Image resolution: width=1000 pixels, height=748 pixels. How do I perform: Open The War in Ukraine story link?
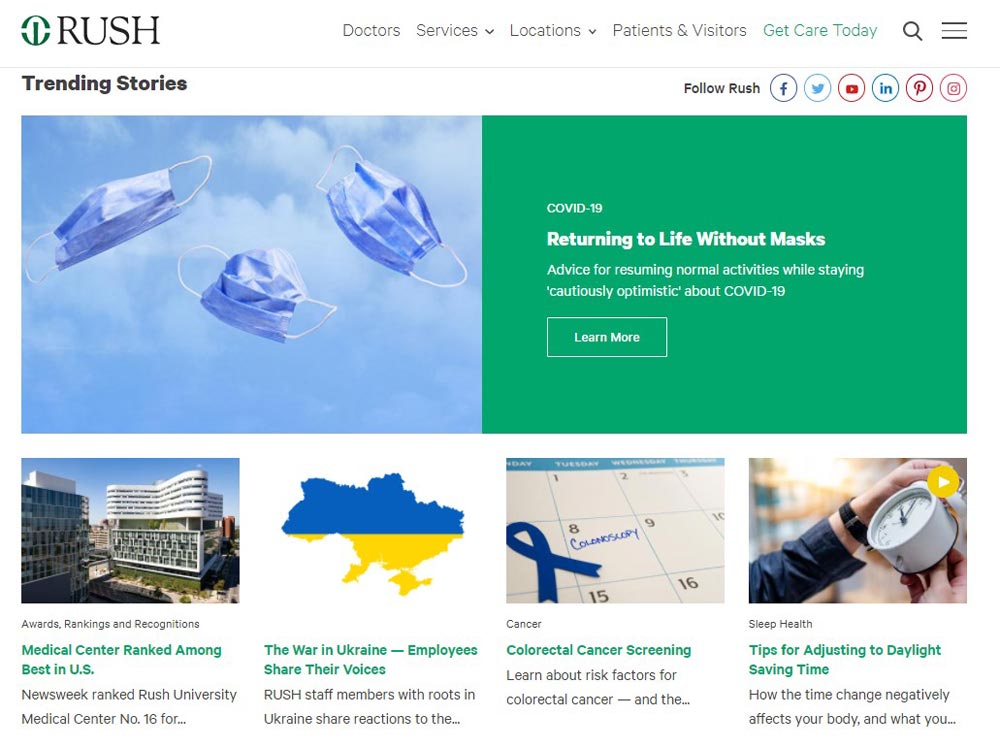tap(371, 659)
